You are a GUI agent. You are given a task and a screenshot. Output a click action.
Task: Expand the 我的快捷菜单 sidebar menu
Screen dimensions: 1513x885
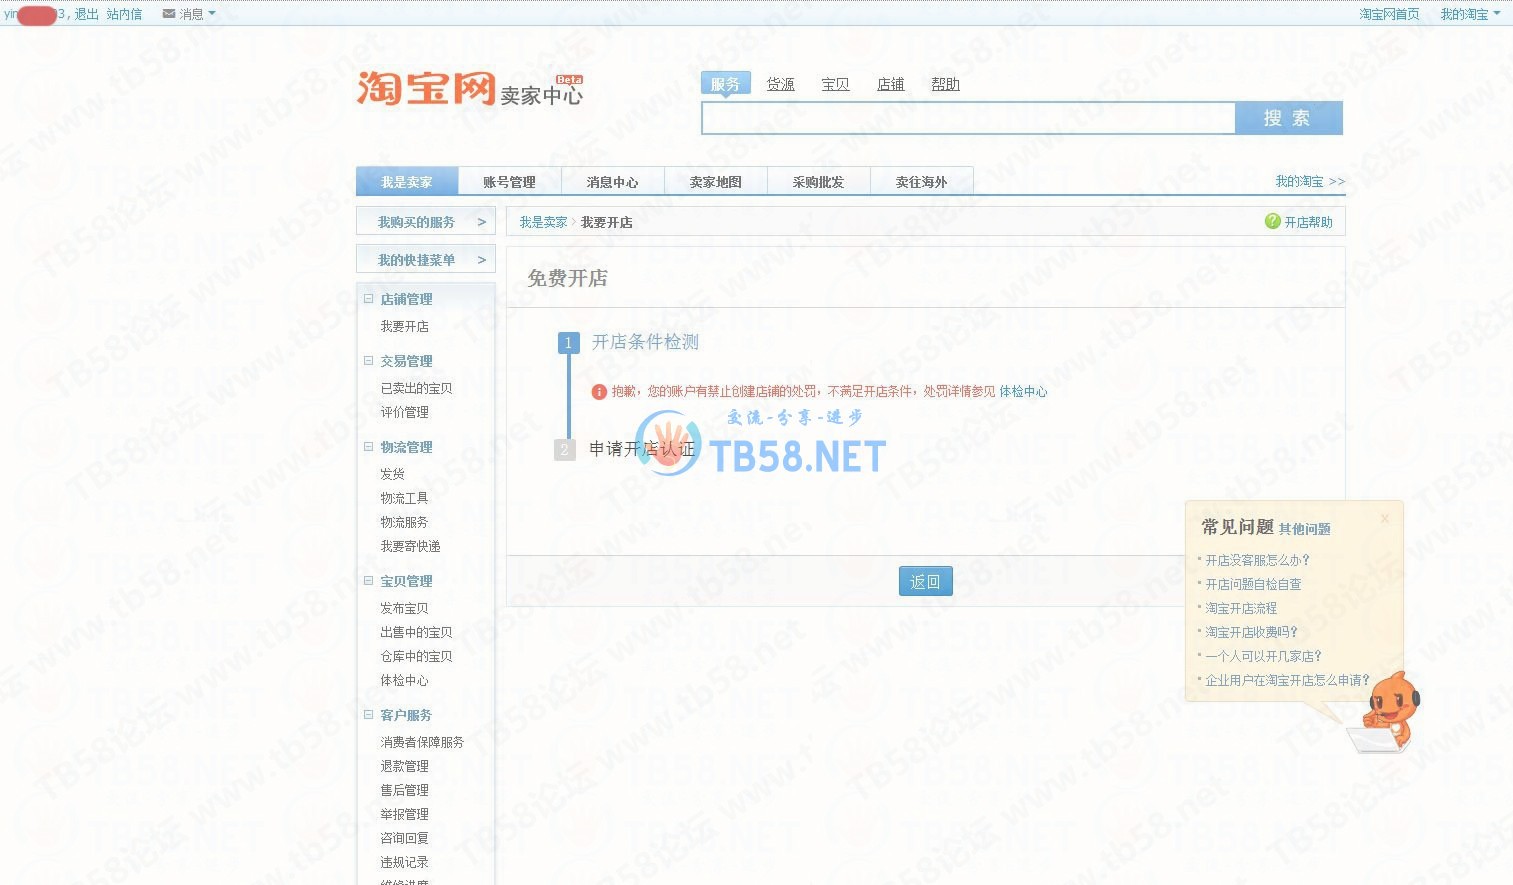pos(426,260)
